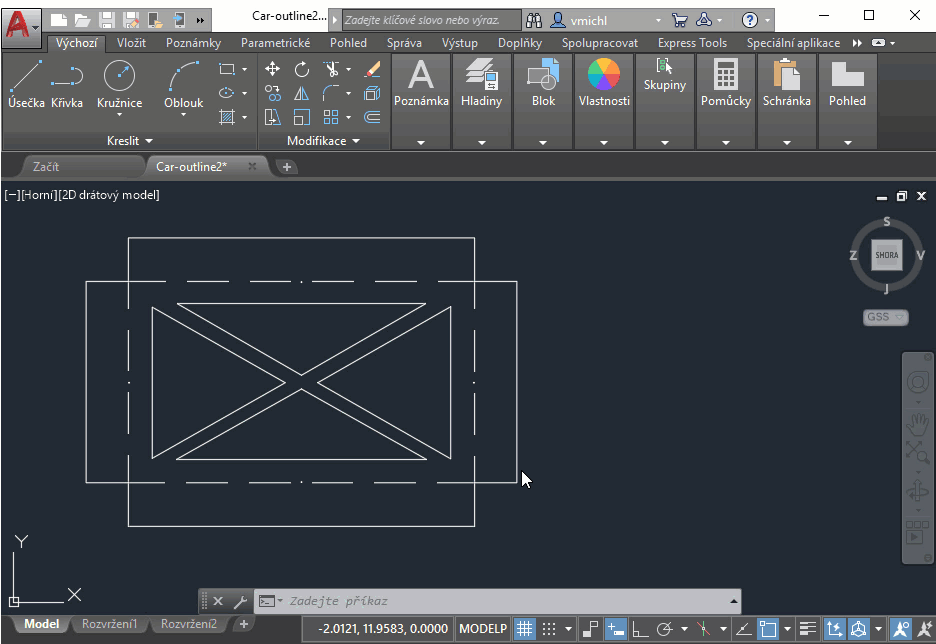Select the Kružnice circle tool

(x=119, y=82)
